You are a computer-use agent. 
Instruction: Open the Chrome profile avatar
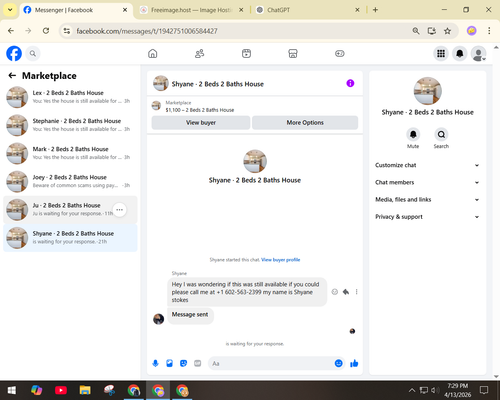pyautogui.click(x=471, y=31)
